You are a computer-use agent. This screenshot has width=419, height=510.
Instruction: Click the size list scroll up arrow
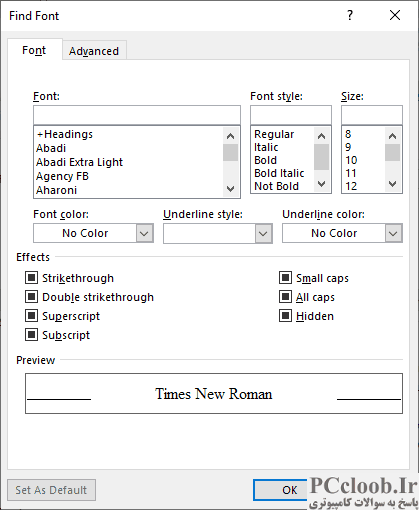pyautogui.click(x=392, y=136)
